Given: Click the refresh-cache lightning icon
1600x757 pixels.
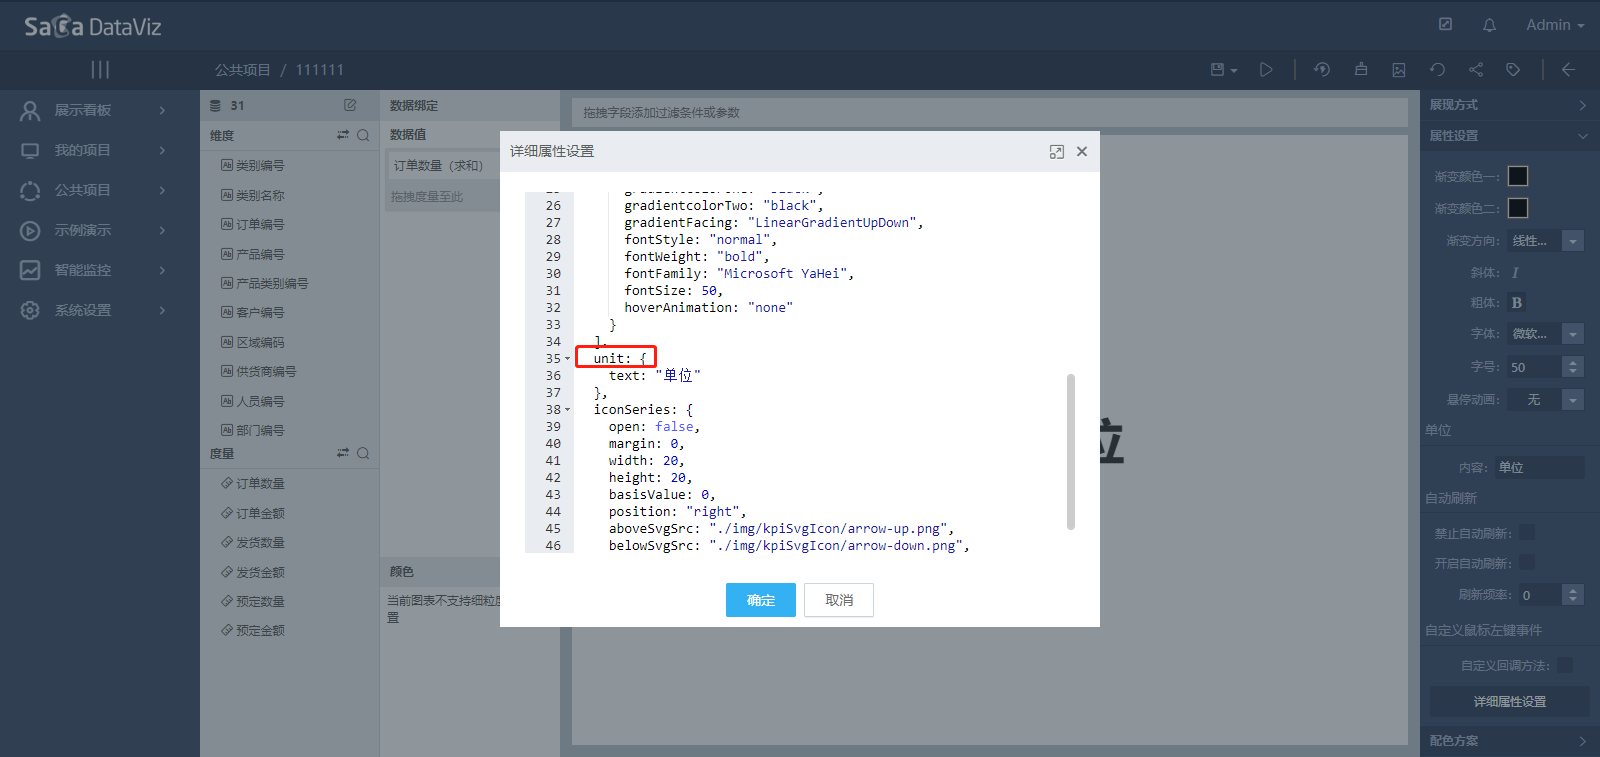Looking at the screenshot, I should (x=1322, y=70).
